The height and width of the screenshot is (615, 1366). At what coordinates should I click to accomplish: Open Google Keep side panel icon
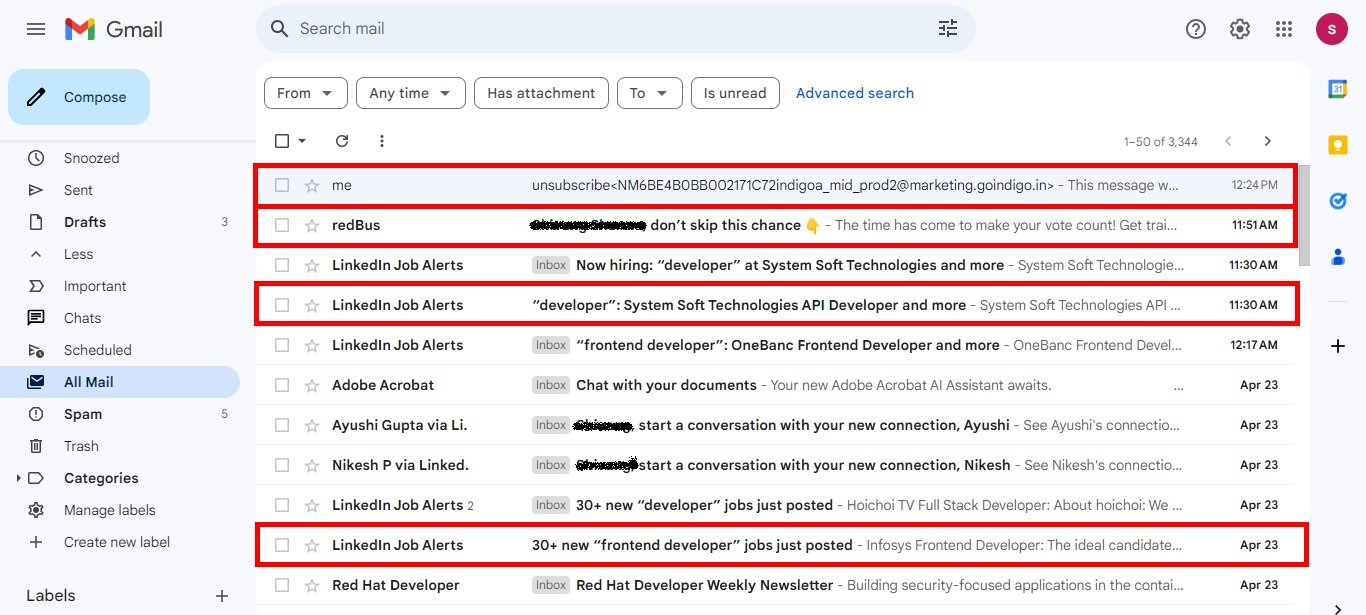tap(1338, 145)
